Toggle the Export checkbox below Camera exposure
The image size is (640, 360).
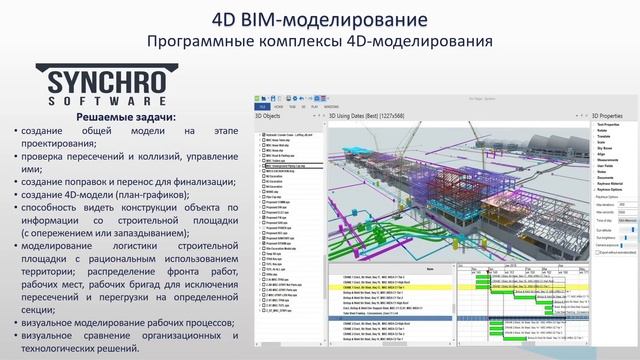click(598, 253)
